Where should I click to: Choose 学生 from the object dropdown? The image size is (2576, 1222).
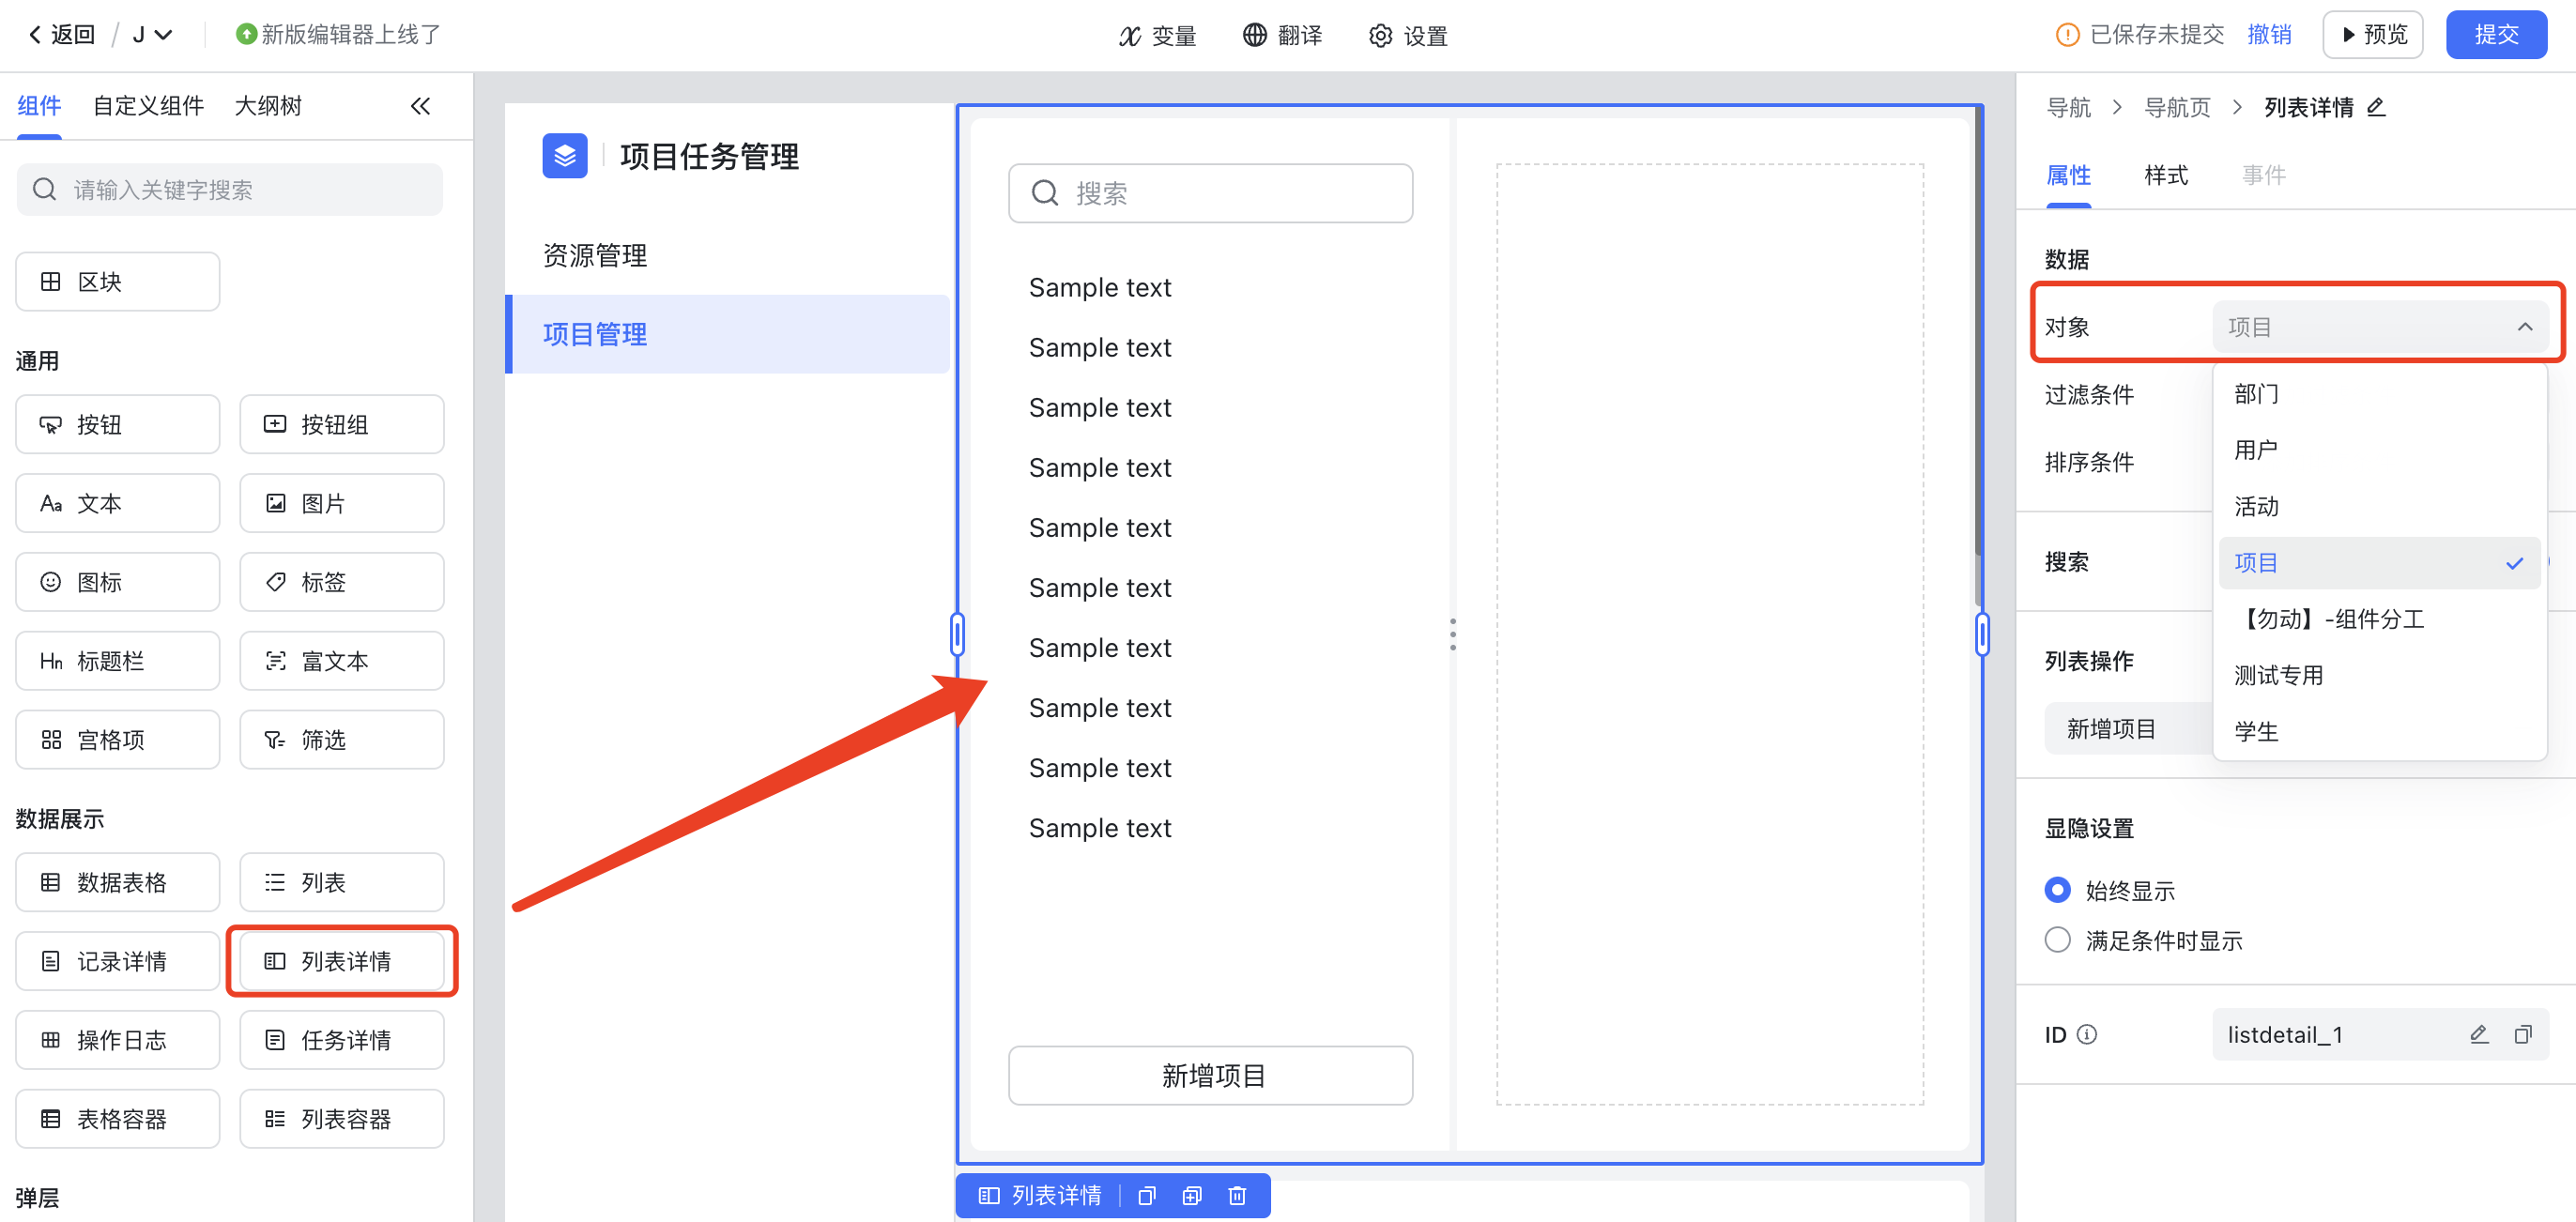click(2379, 732)
